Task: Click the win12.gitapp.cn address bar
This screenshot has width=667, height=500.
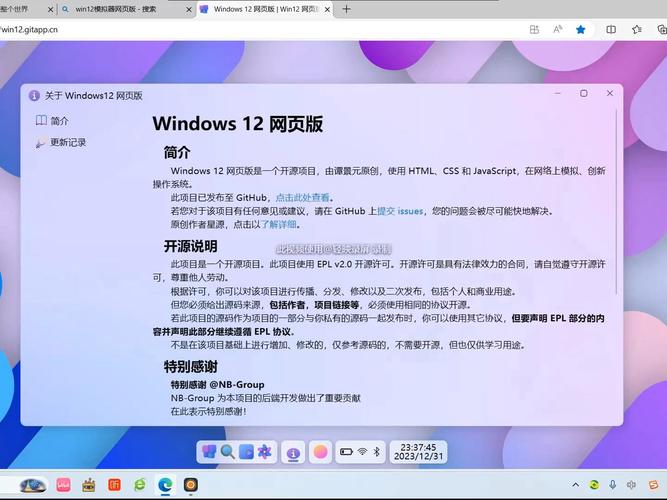Action: point(255,29)
